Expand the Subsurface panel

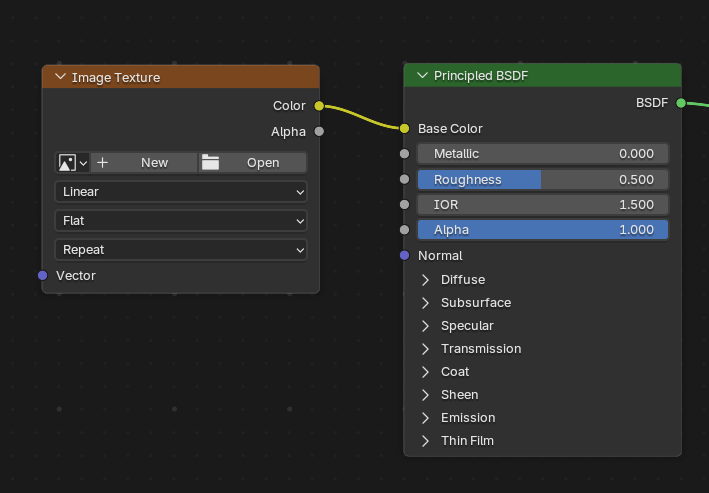425,303
